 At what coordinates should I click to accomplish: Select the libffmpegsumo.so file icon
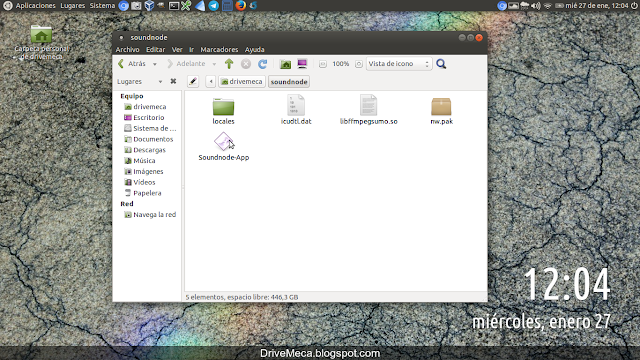(368, 105)
